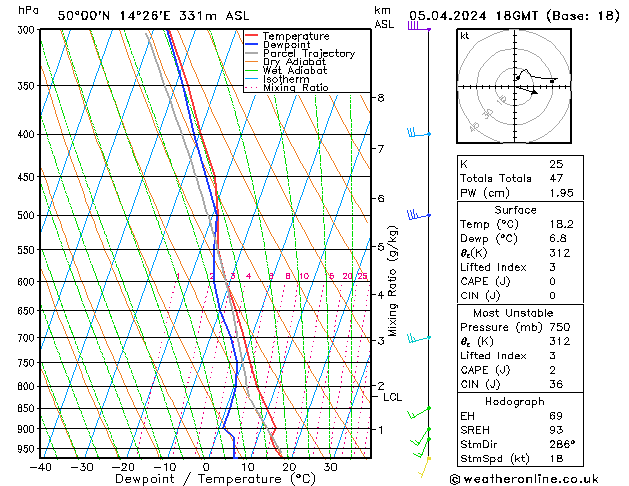Click the hodograph circular plot
Screen dimensions: 629x486
tap(518, 90)
